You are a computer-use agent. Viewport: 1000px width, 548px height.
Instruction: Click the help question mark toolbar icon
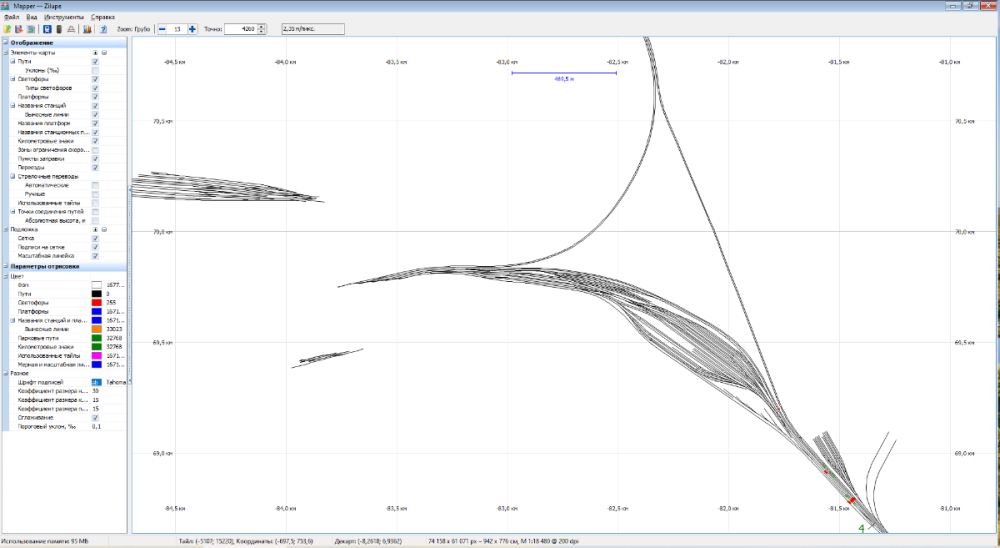(103, 29)
